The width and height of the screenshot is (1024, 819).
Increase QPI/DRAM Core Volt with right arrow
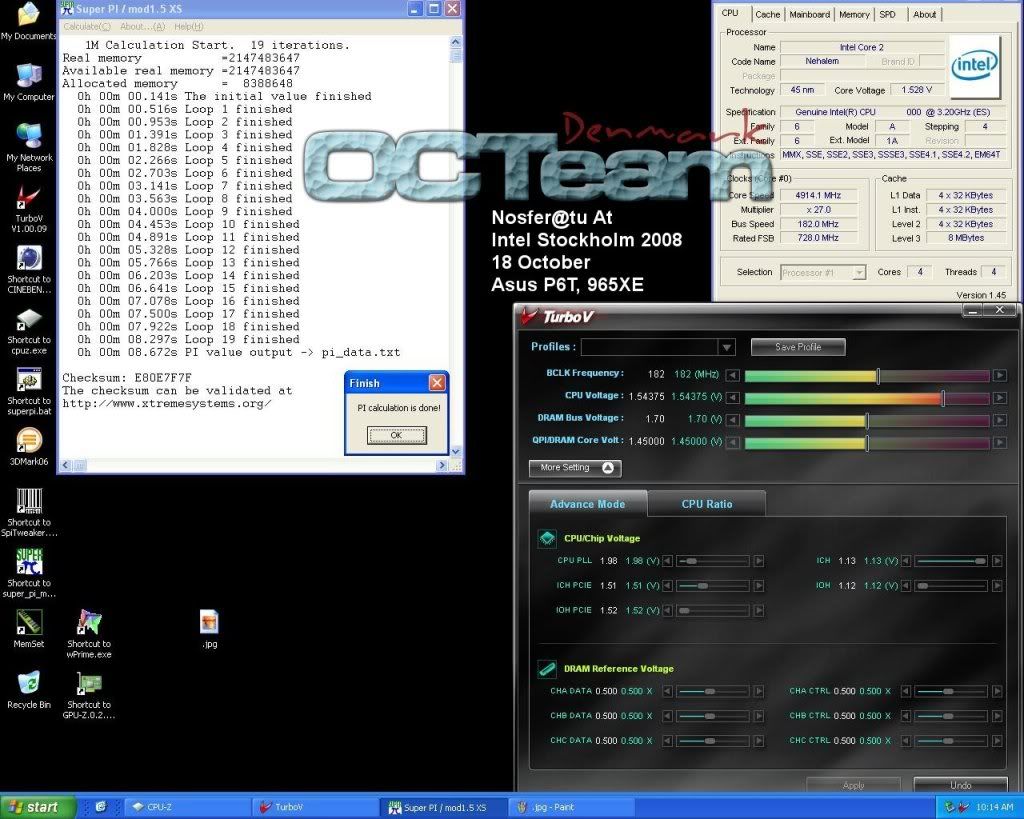pyautogui.click(x=1000, y=442)
